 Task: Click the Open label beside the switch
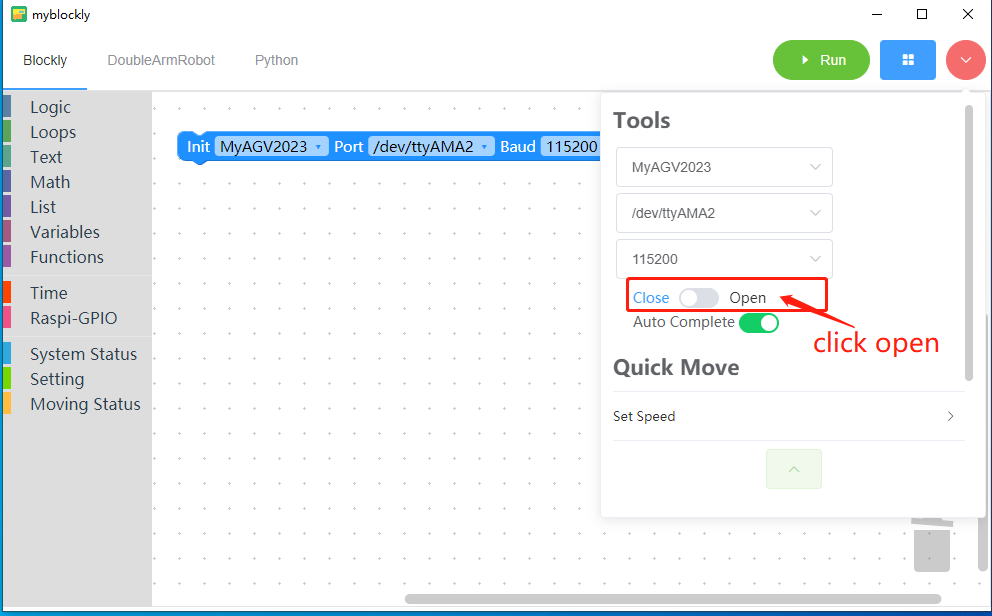[x=747, y=298]
